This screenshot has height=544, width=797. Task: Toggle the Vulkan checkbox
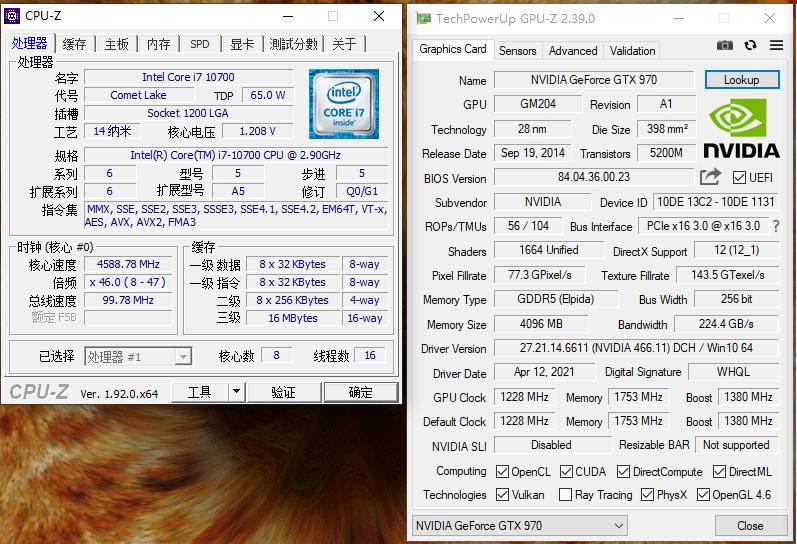(x=502, y=495)
